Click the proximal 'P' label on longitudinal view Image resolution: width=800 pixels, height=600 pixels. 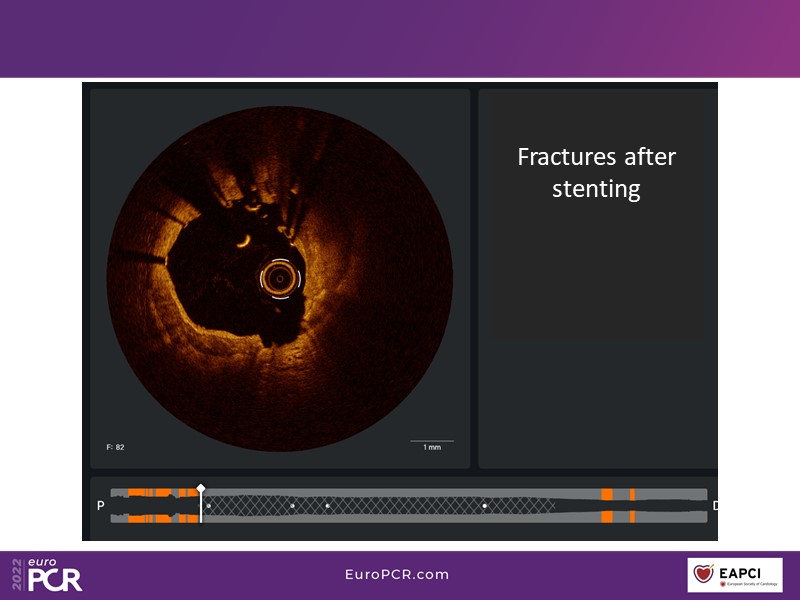point(100,506)
